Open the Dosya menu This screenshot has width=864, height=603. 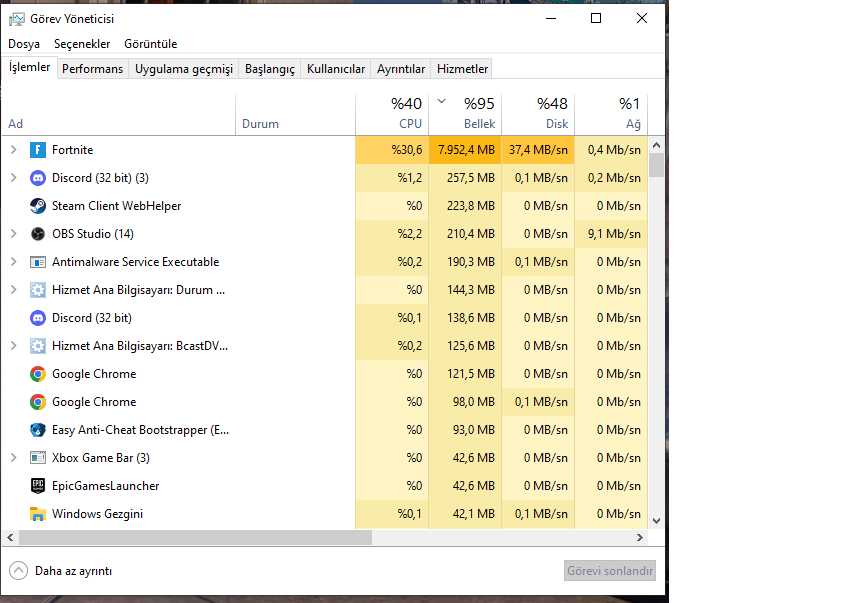tap(24, 44)
